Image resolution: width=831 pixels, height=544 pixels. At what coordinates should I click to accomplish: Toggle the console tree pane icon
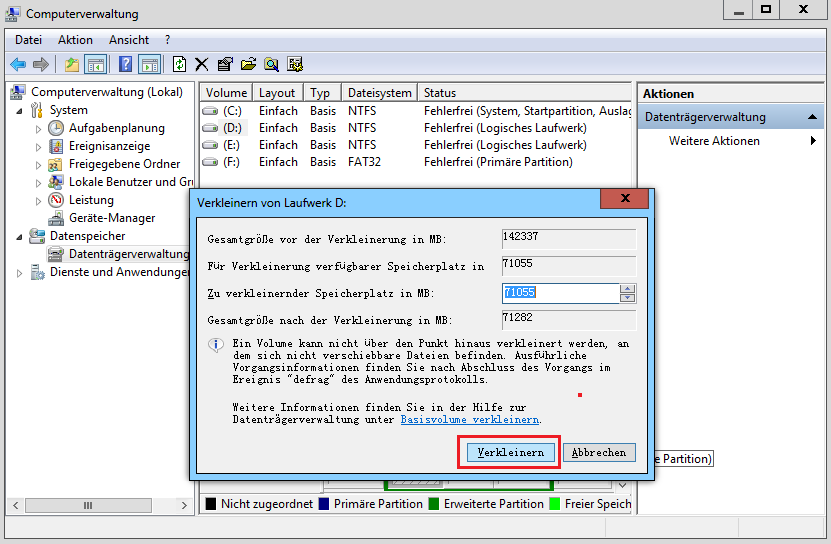(x=96, y=65)
